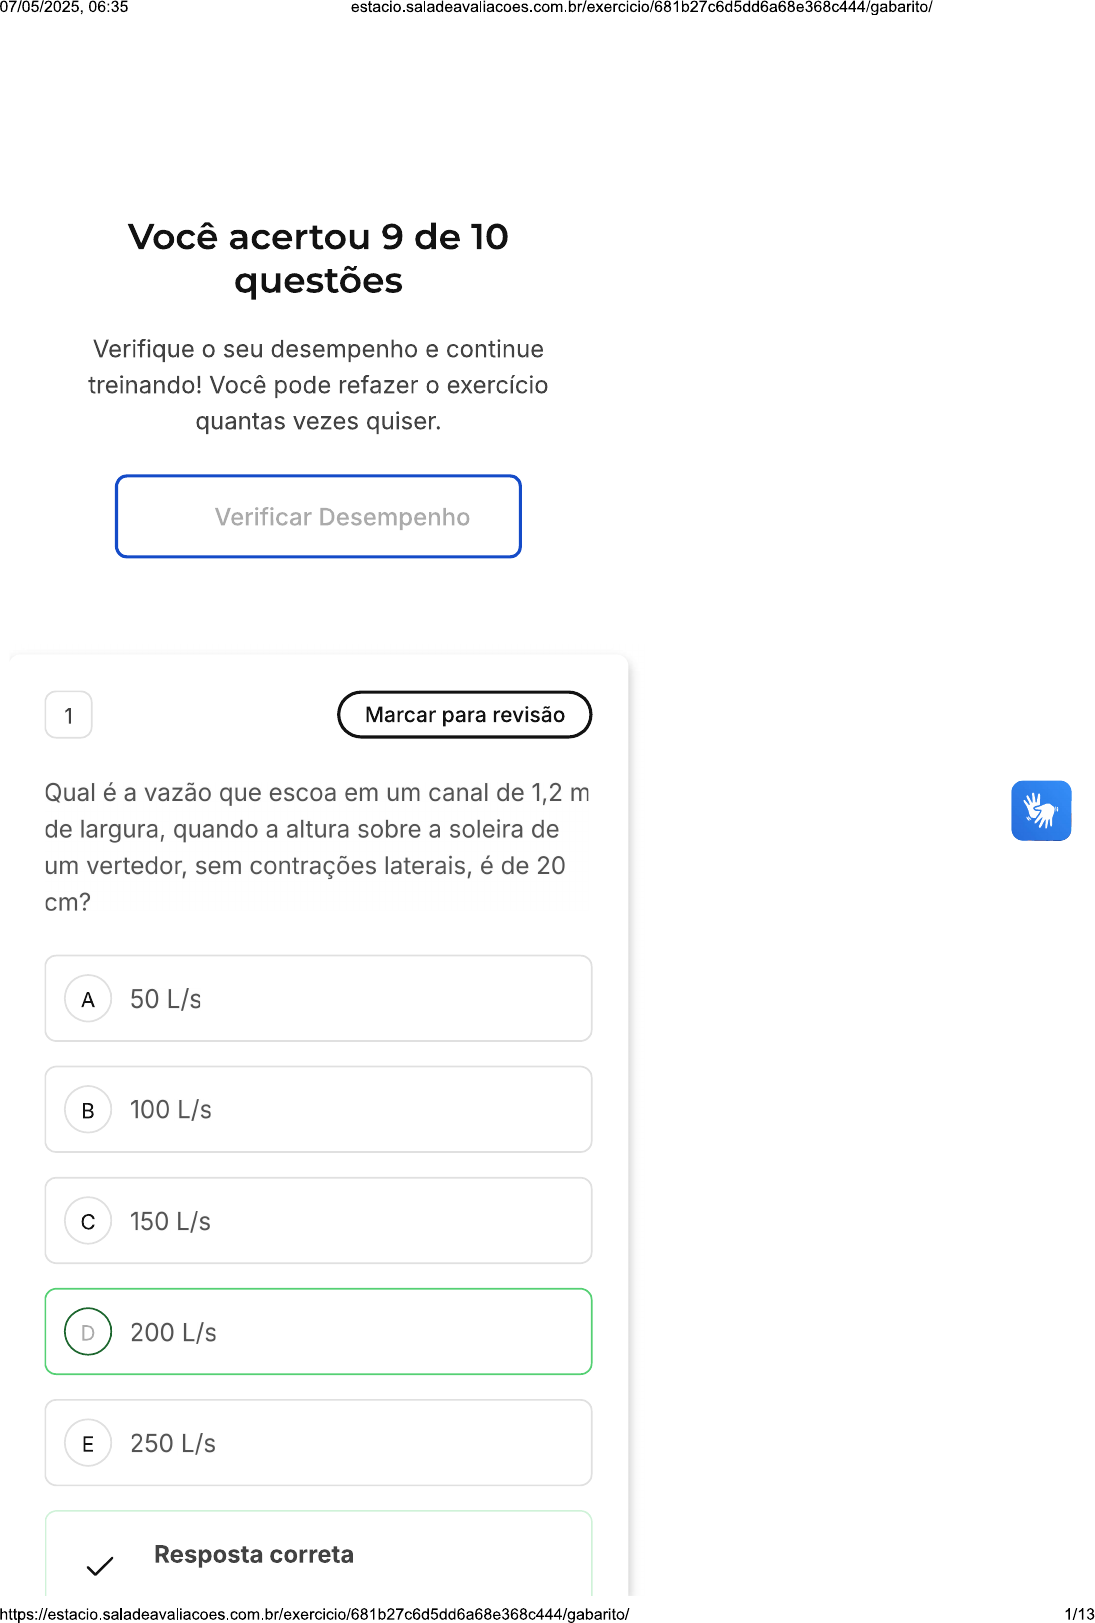The height and width of the screenshot is (1623, 1095).
Task: Click the Resposta correta heading
Action: (254, 1554)
